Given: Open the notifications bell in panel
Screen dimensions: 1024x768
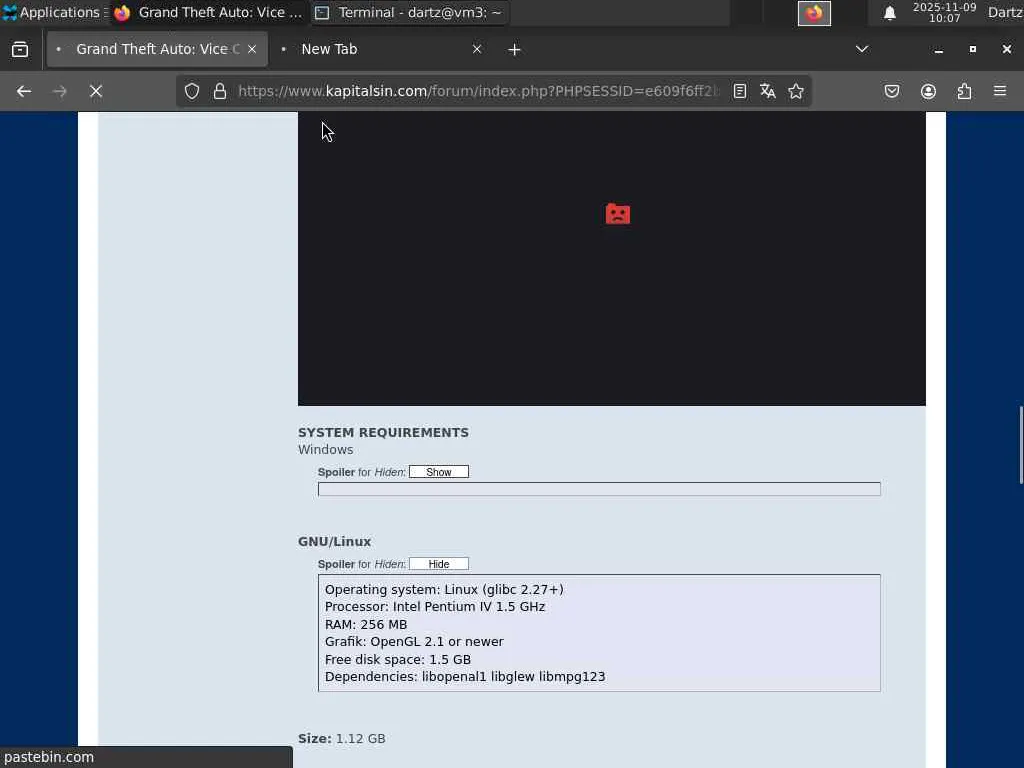Looking at the screenshot, I should point(889,13).
